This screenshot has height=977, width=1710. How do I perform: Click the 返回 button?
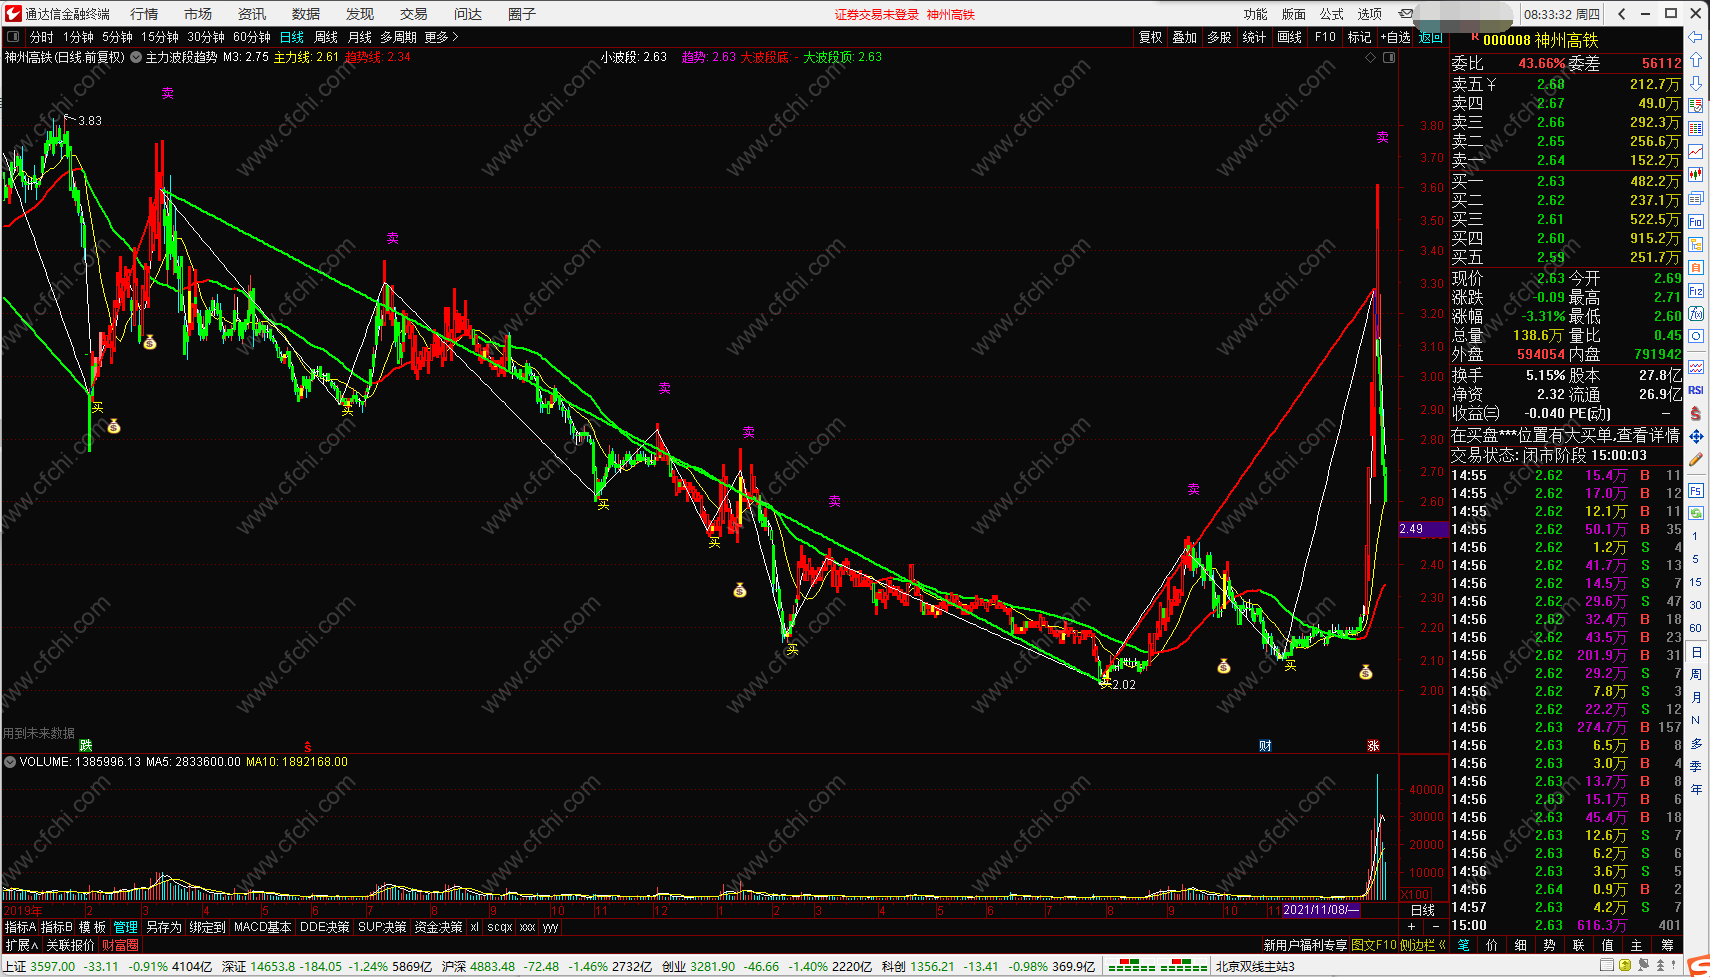(1431, 37)
